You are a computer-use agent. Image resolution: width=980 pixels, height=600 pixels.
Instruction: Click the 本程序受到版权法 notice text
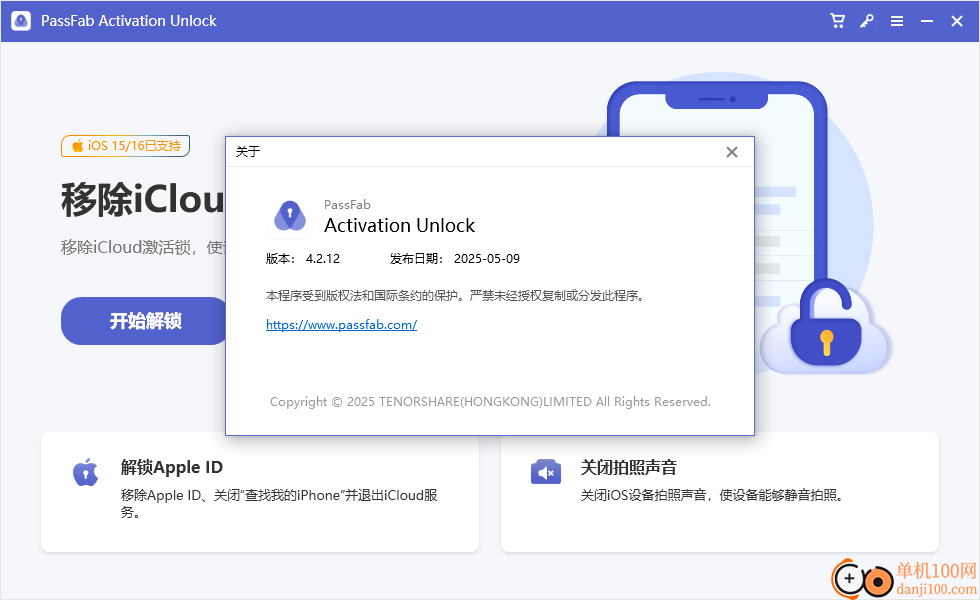[x=455, y=296]
